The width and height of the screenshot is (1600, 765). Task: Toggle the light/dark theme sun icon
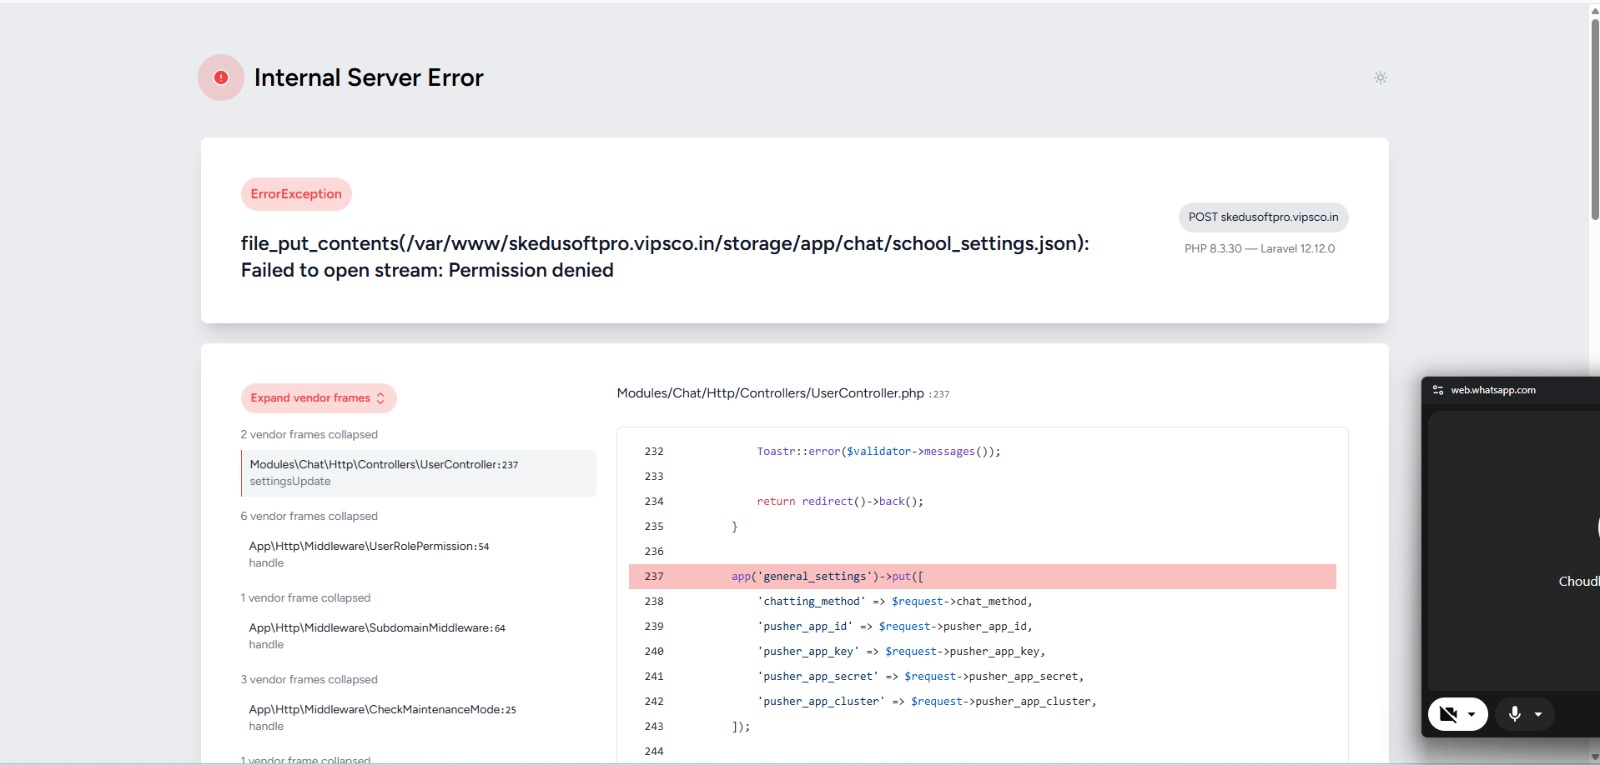[1380, 78]
